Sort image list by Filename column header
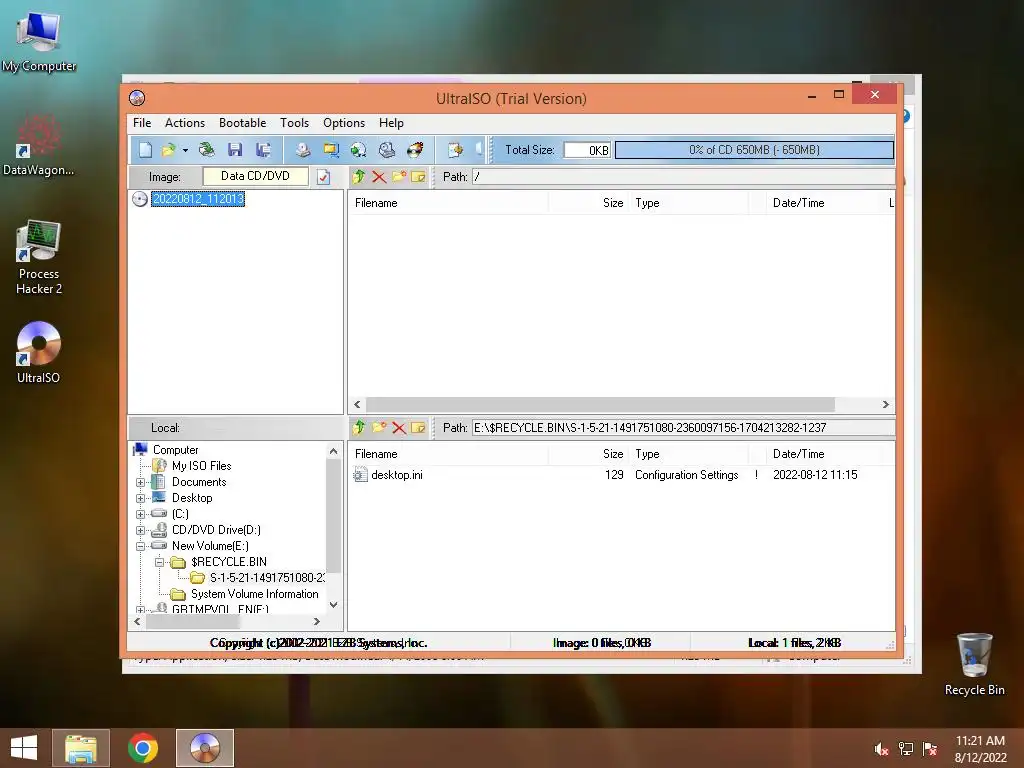1024x768 pixels. click(450, 203)
